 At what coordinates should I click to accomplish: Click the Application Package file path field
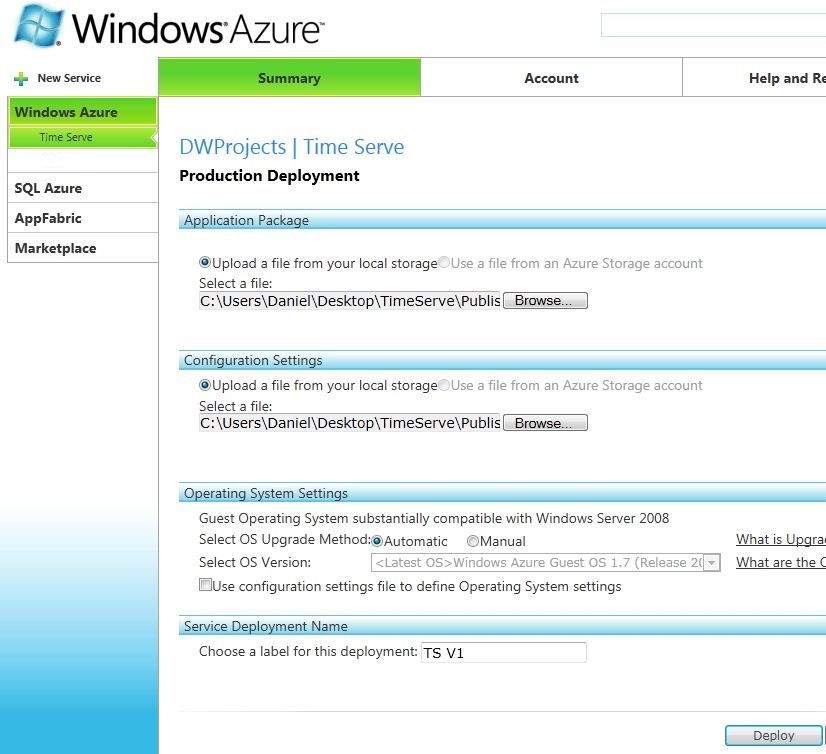coord(350,301)
